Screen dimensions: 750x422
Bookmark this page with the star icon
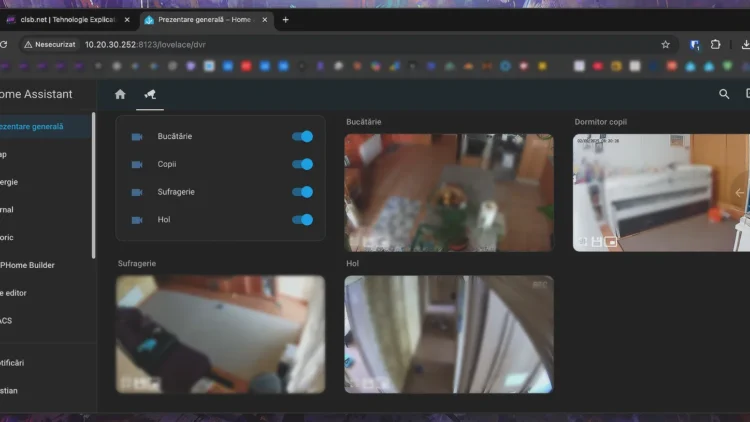click(665, 44)
